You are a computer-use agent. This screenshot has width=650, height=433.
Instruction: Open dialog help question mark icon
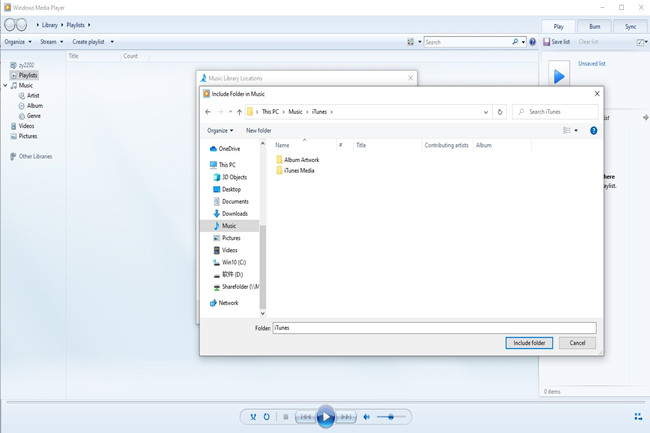pyautogui.click(x=594, y=131)
